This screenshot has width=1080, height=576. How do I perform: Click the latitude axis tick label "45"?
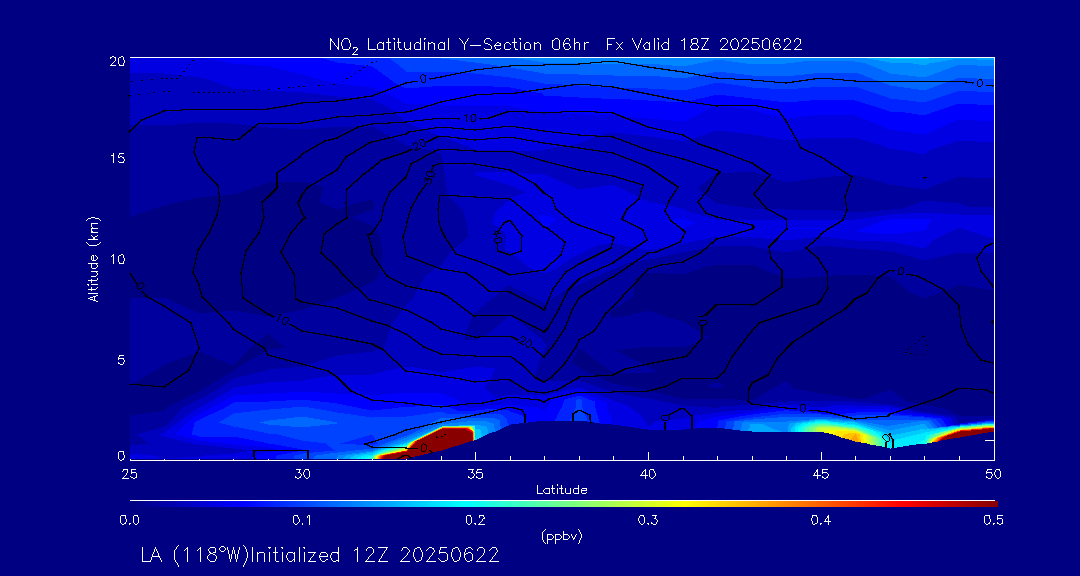click(821, 474)
